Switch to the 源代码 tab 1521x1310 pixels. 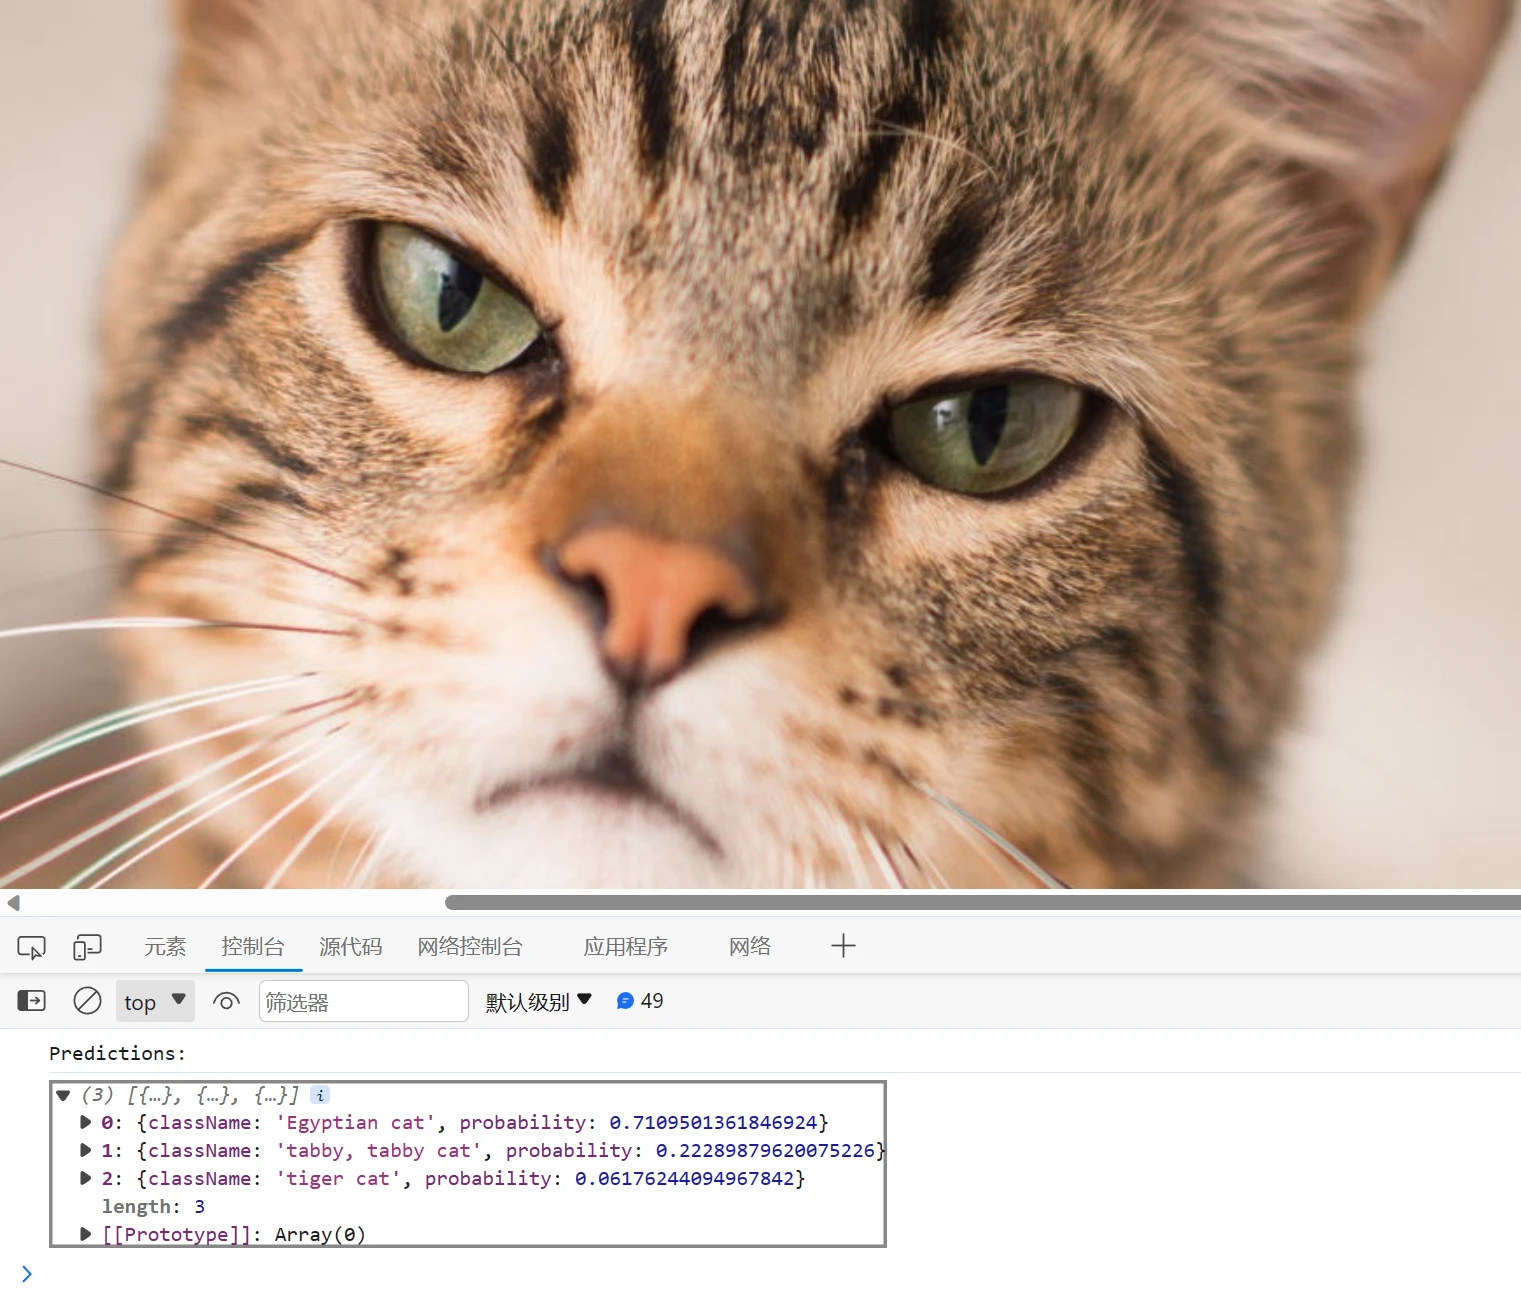click(x=350, y=946)
